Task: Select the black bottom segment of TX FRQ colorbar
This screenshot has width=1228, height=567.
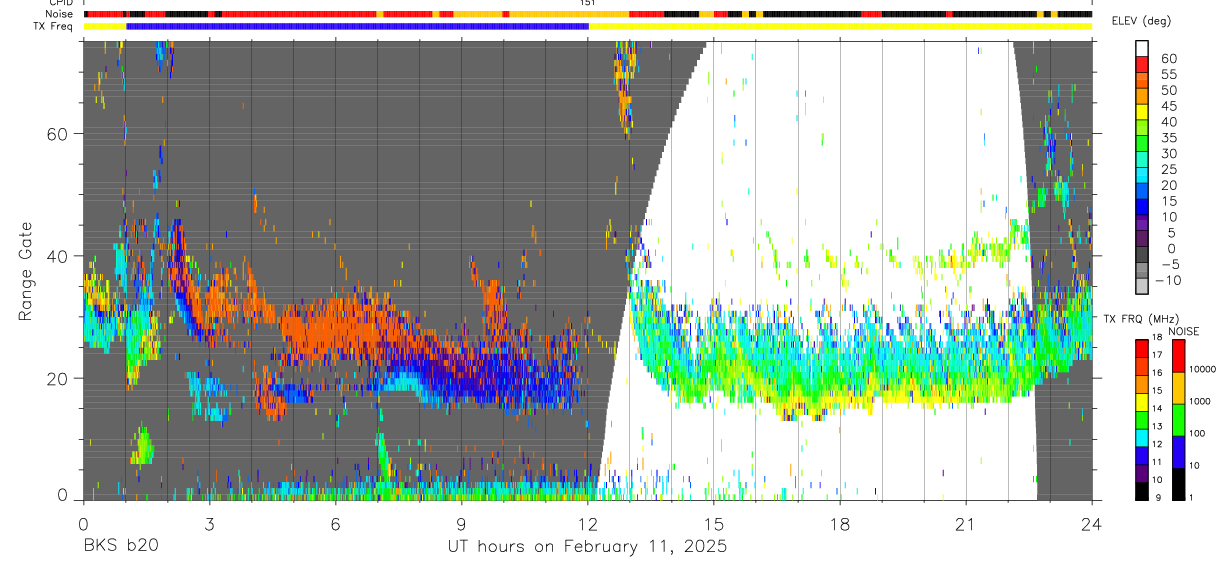Action: point(1142,489)
